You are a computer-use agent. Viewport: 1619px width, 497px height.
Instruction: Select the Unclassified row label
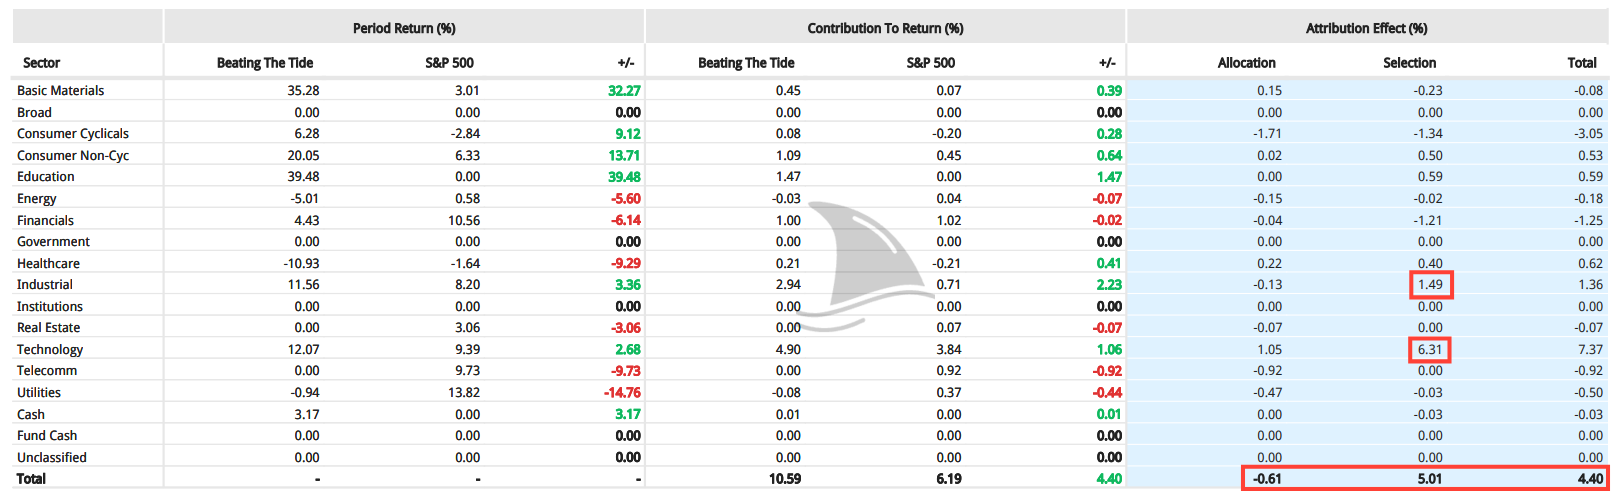coord(51,458)
